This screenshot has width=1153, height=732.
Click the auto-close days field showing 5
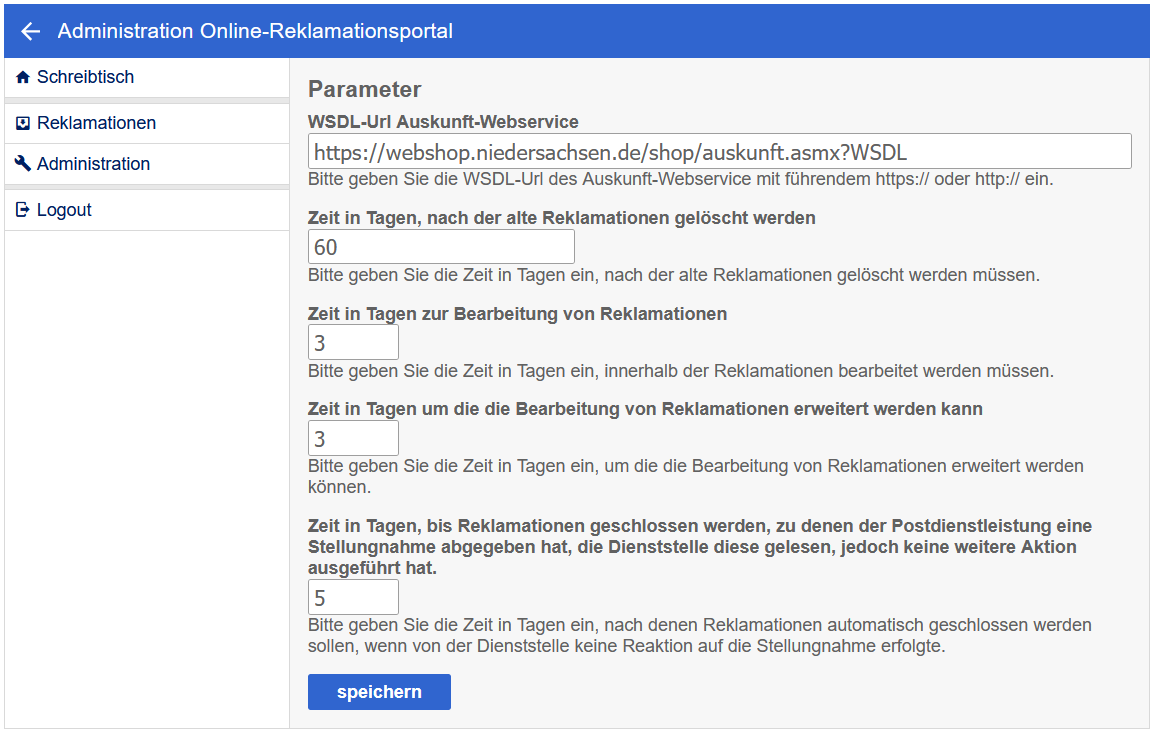353,598
